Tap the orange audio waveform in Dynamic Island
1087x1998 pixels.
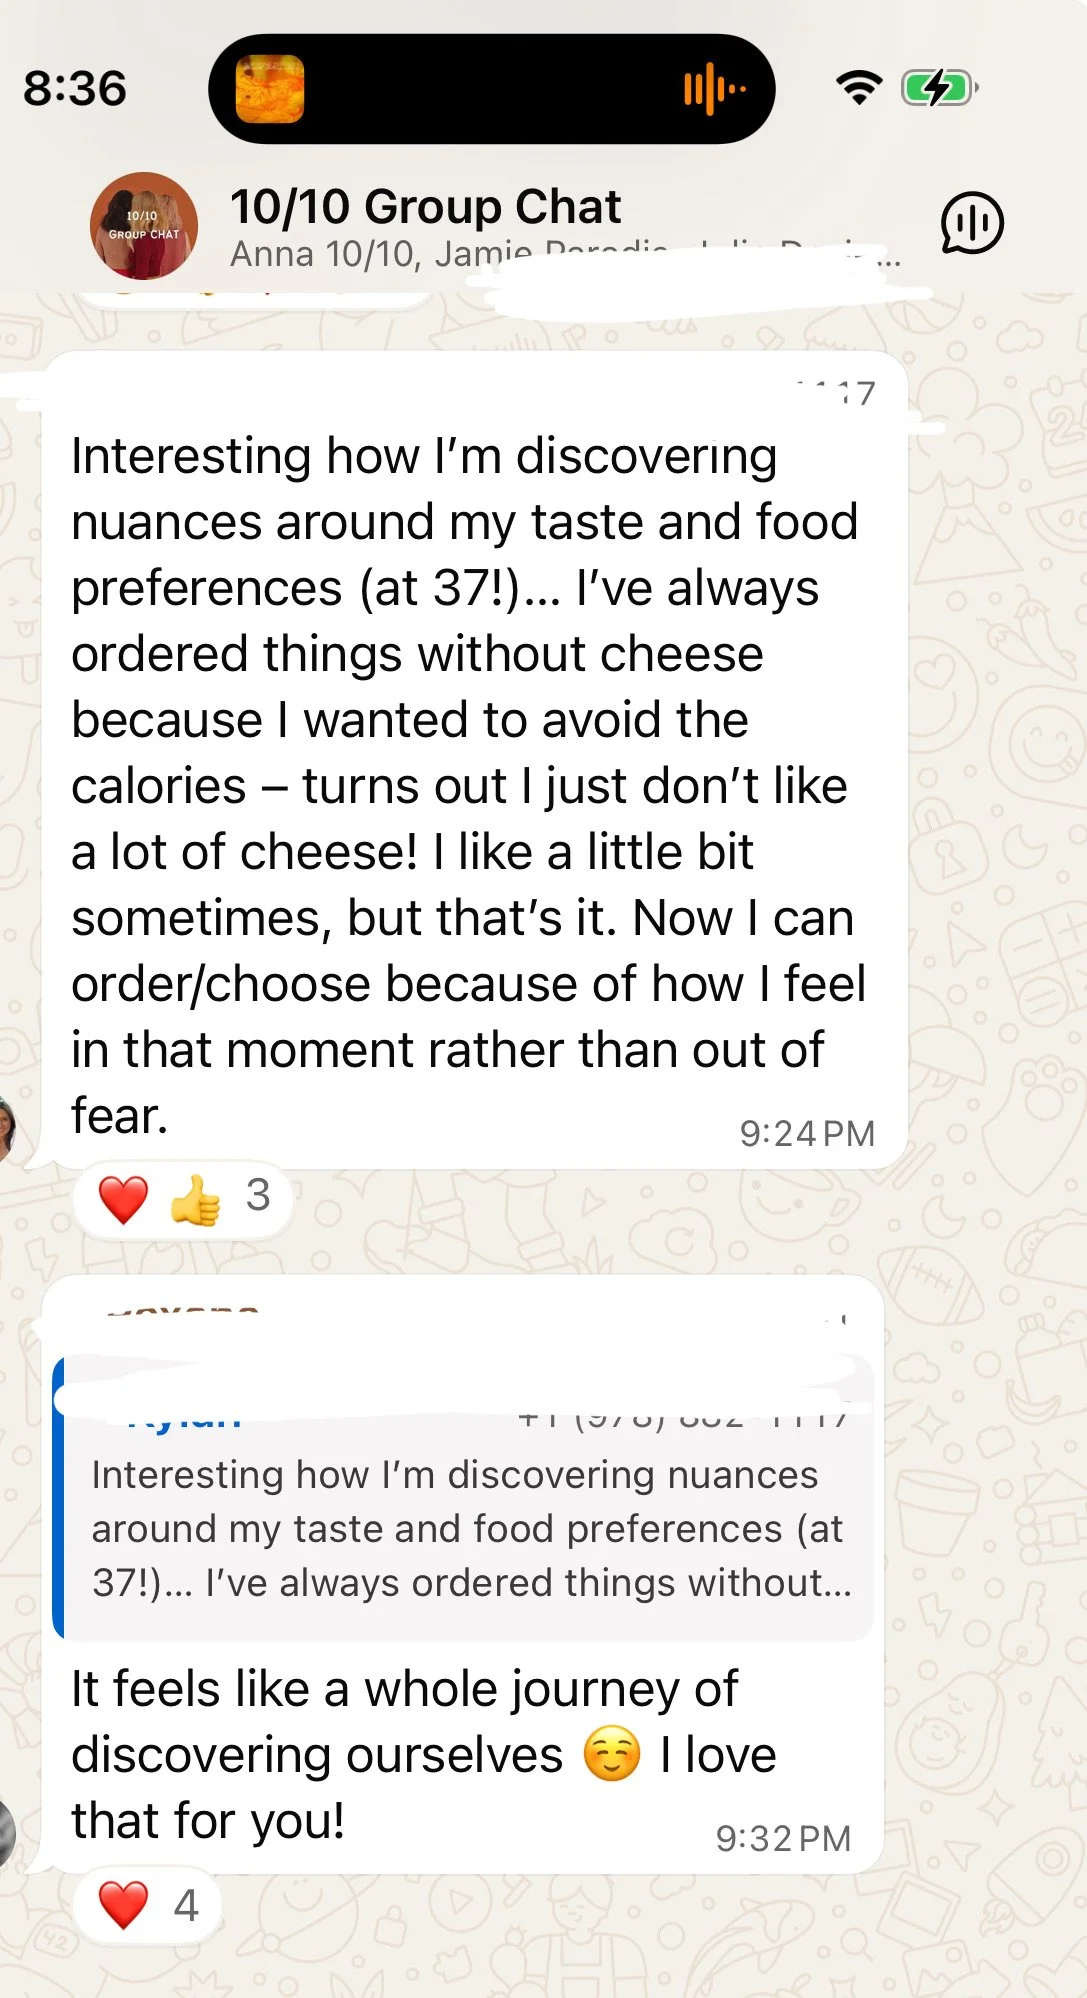coord(714,89)
